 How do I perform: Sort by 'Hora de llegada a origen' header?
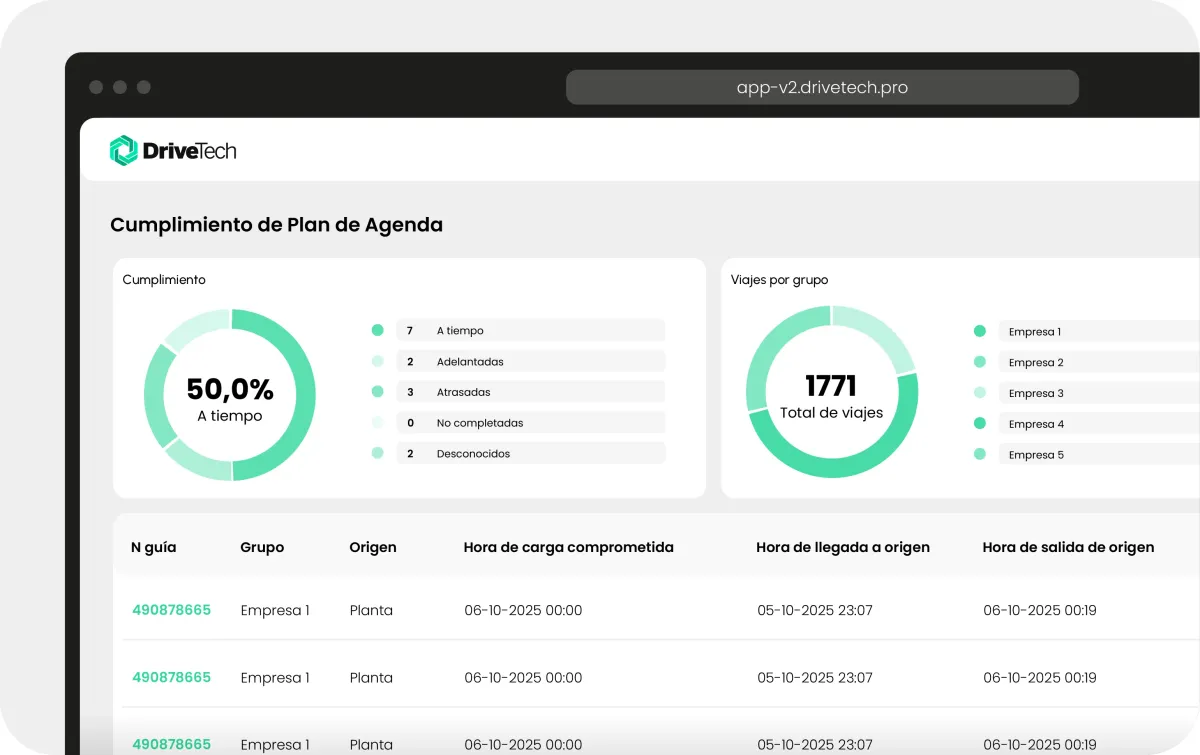click(x=843, y=547)
